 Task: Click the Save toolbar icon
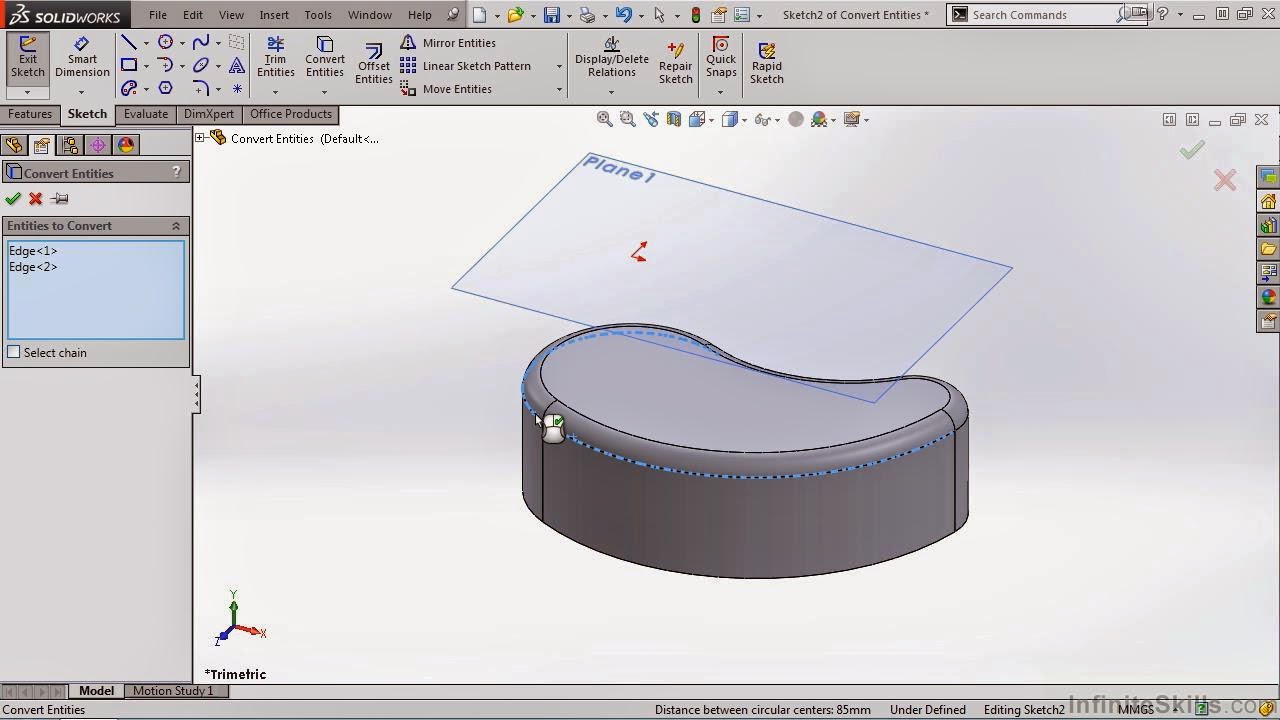(551, 15)
